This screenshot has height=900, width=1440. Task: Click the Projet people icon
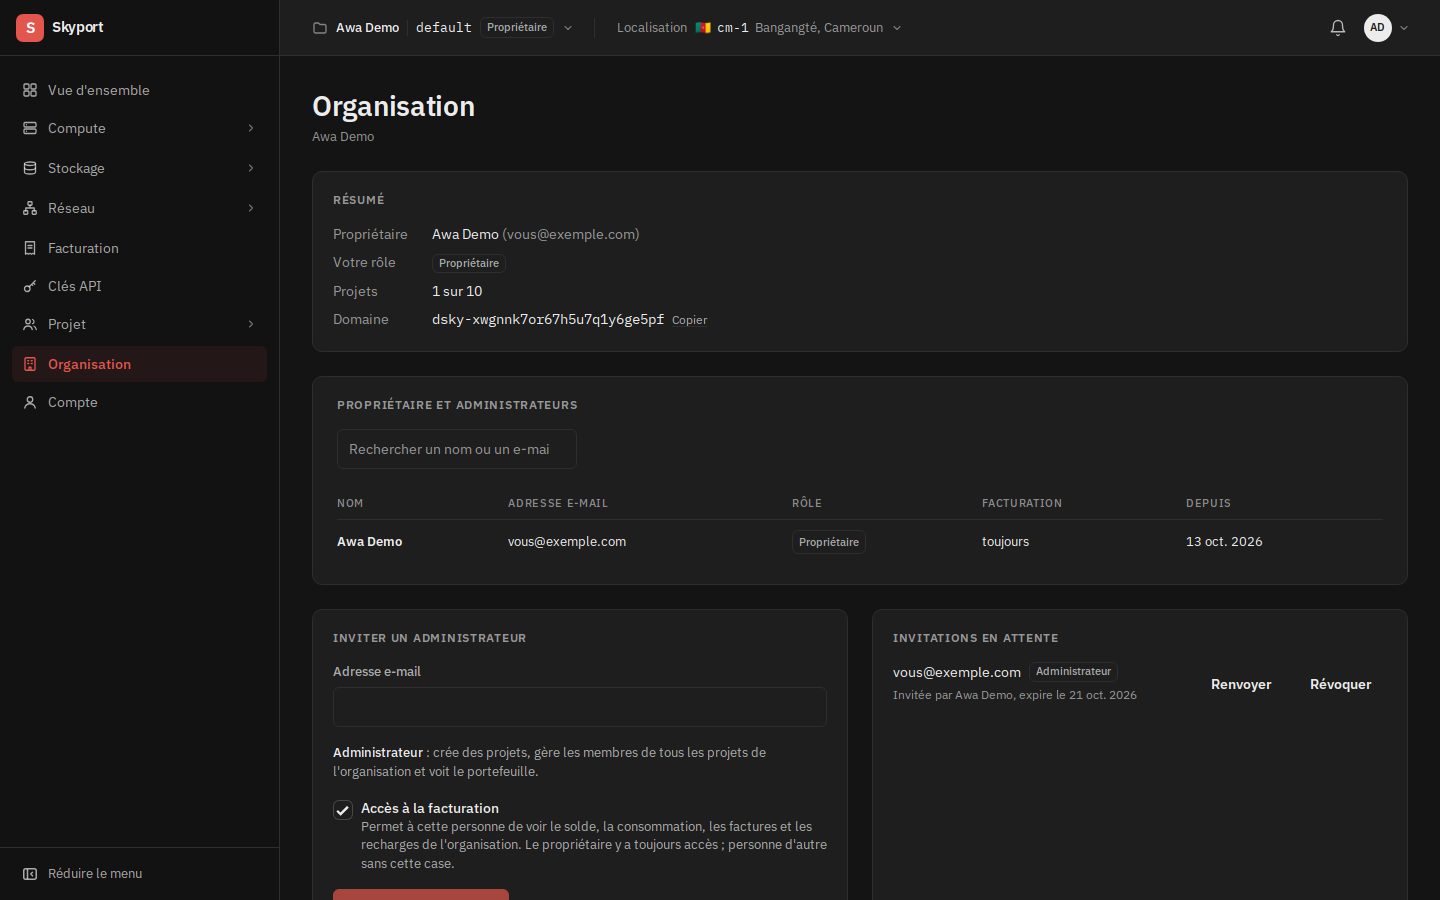(30, 324)
